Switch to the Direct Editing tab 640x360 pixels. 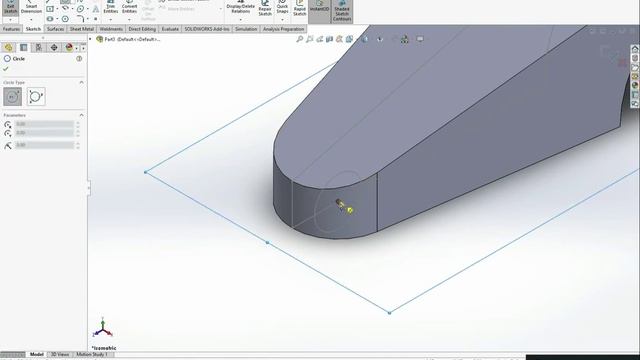coord(142,29)
